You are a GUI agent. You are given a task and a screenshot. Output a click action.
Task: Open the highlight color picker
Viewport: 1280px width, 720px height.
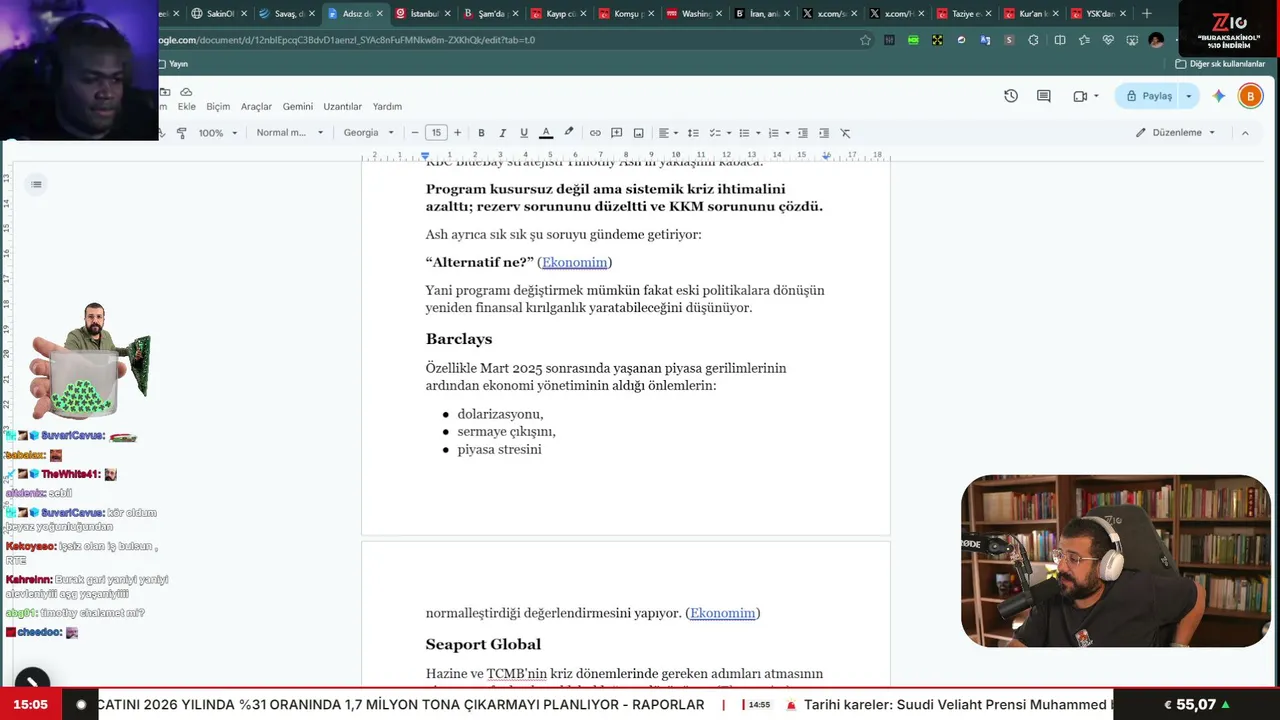point(569,133)
